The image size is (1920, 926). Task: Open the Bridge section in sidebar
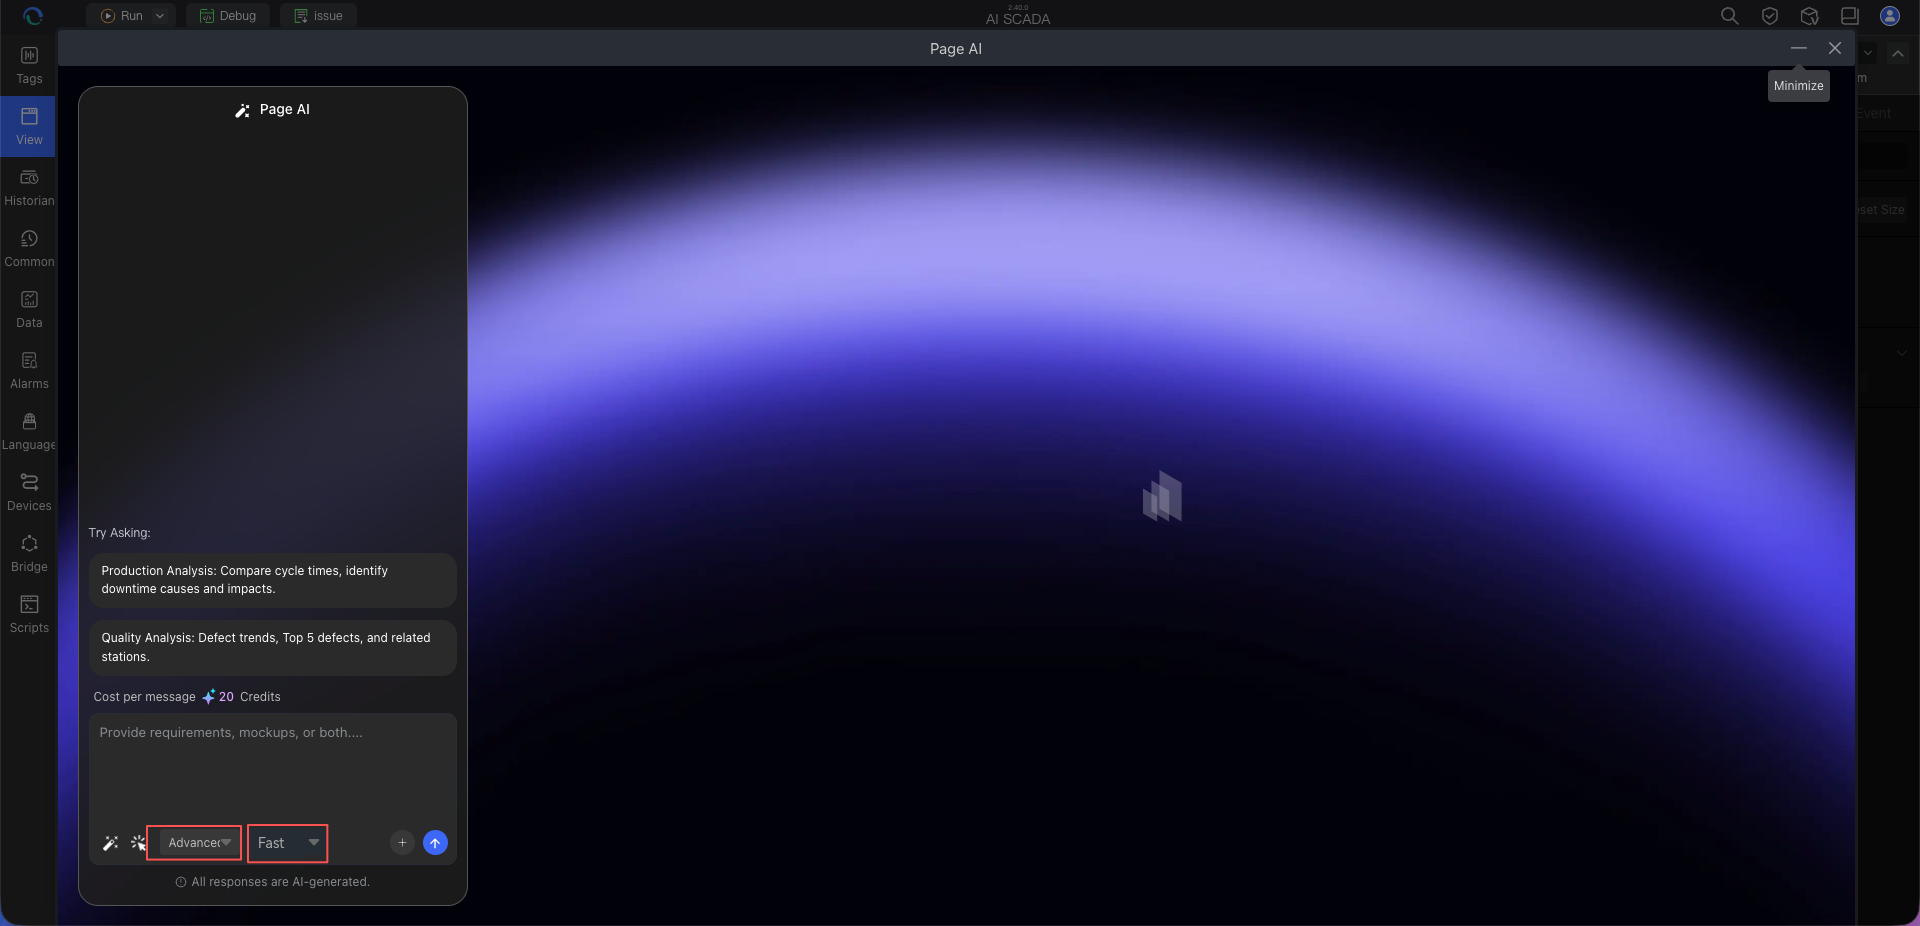[x=29, y=554]
